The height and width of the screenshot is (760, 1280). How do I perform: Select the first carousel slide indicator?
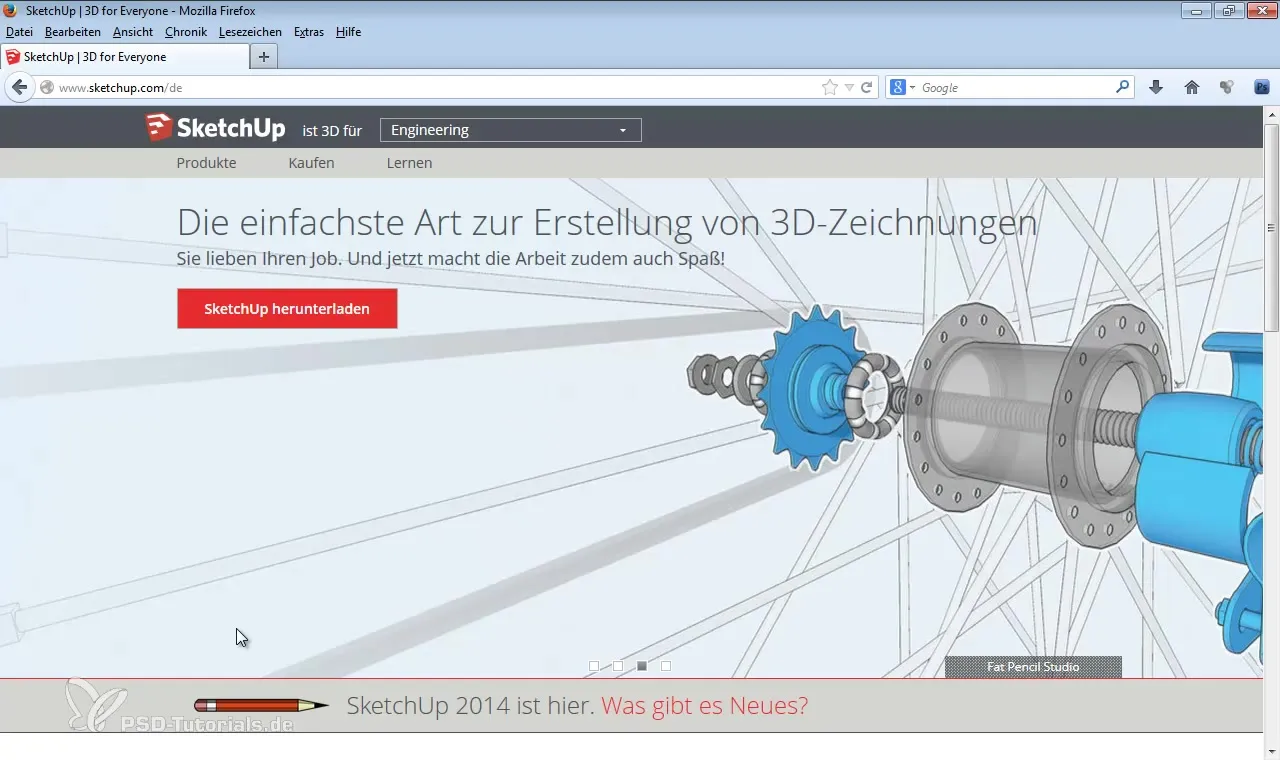[594, 666]
